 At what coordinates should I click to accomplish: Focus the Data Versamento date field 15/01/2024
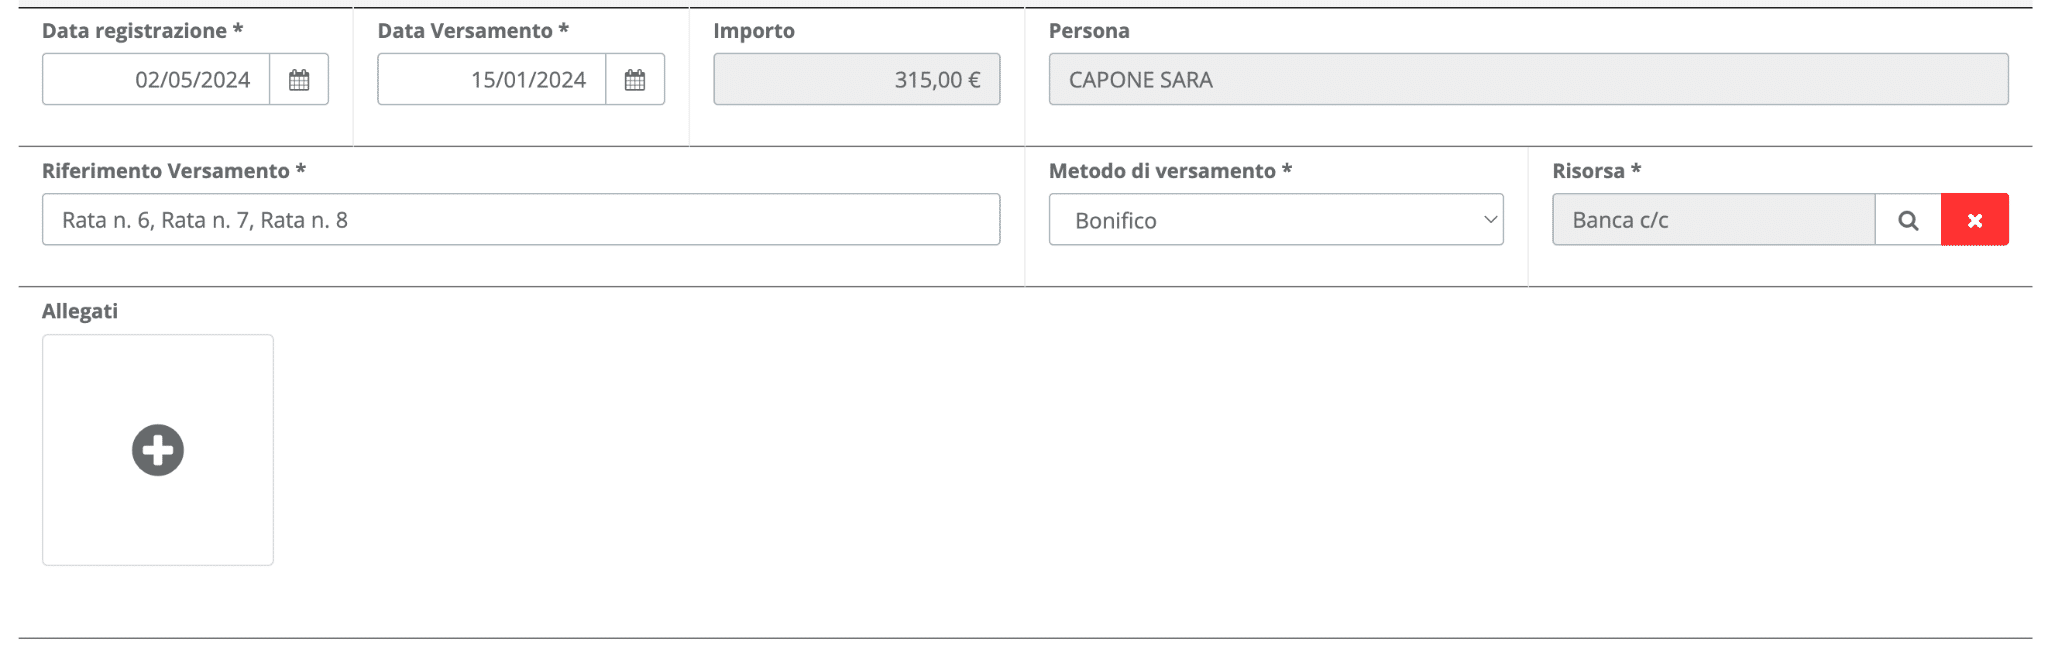click(492, 79)
